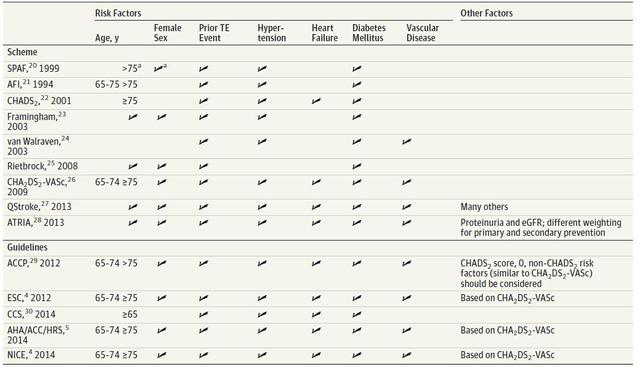Click the Scheme section heading
The width and height of the screenshot is (640, 367).
pos(22,52)
